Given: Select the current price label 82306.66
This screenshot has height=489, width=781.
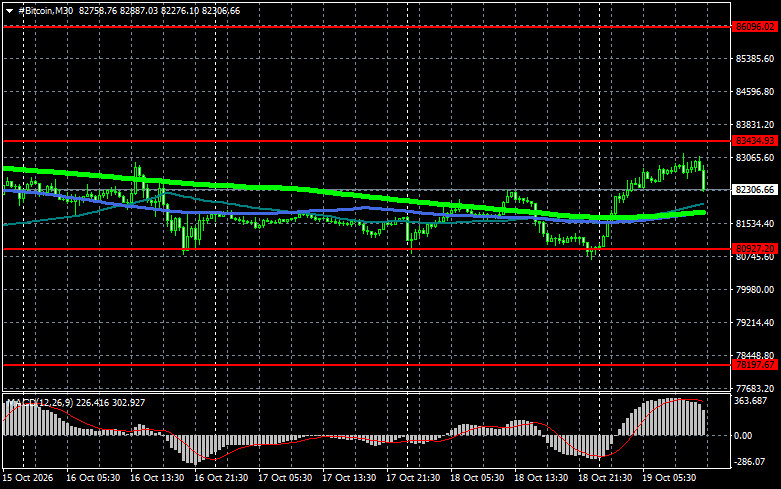Looking at the screenshot, I should (755, 190).
